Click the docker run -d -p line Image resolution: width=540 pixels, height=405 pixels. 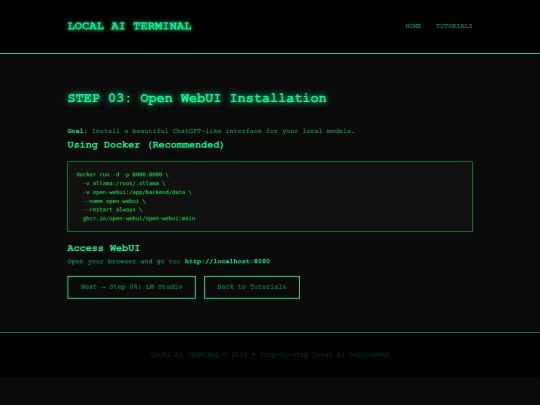tap(122, 175)
